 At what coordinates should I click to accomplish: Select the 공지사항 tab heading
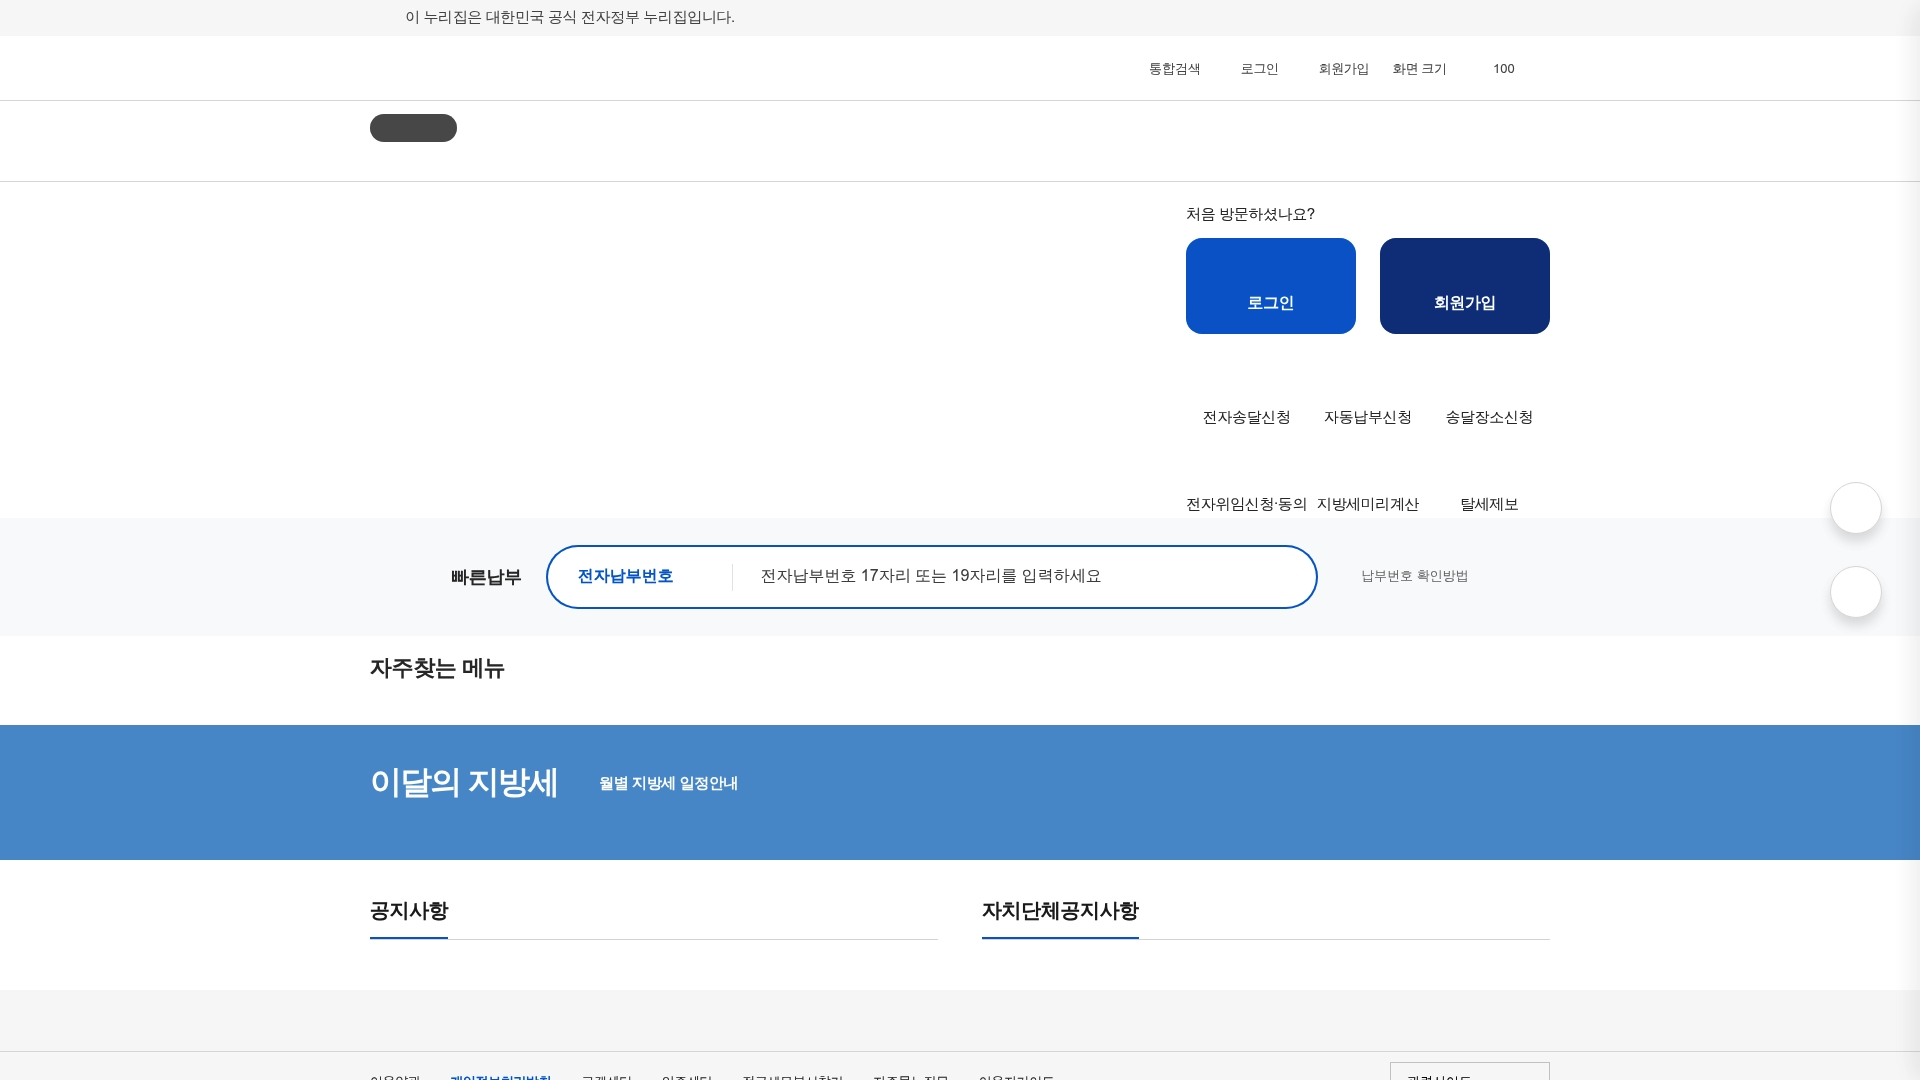tap(409, 911)
